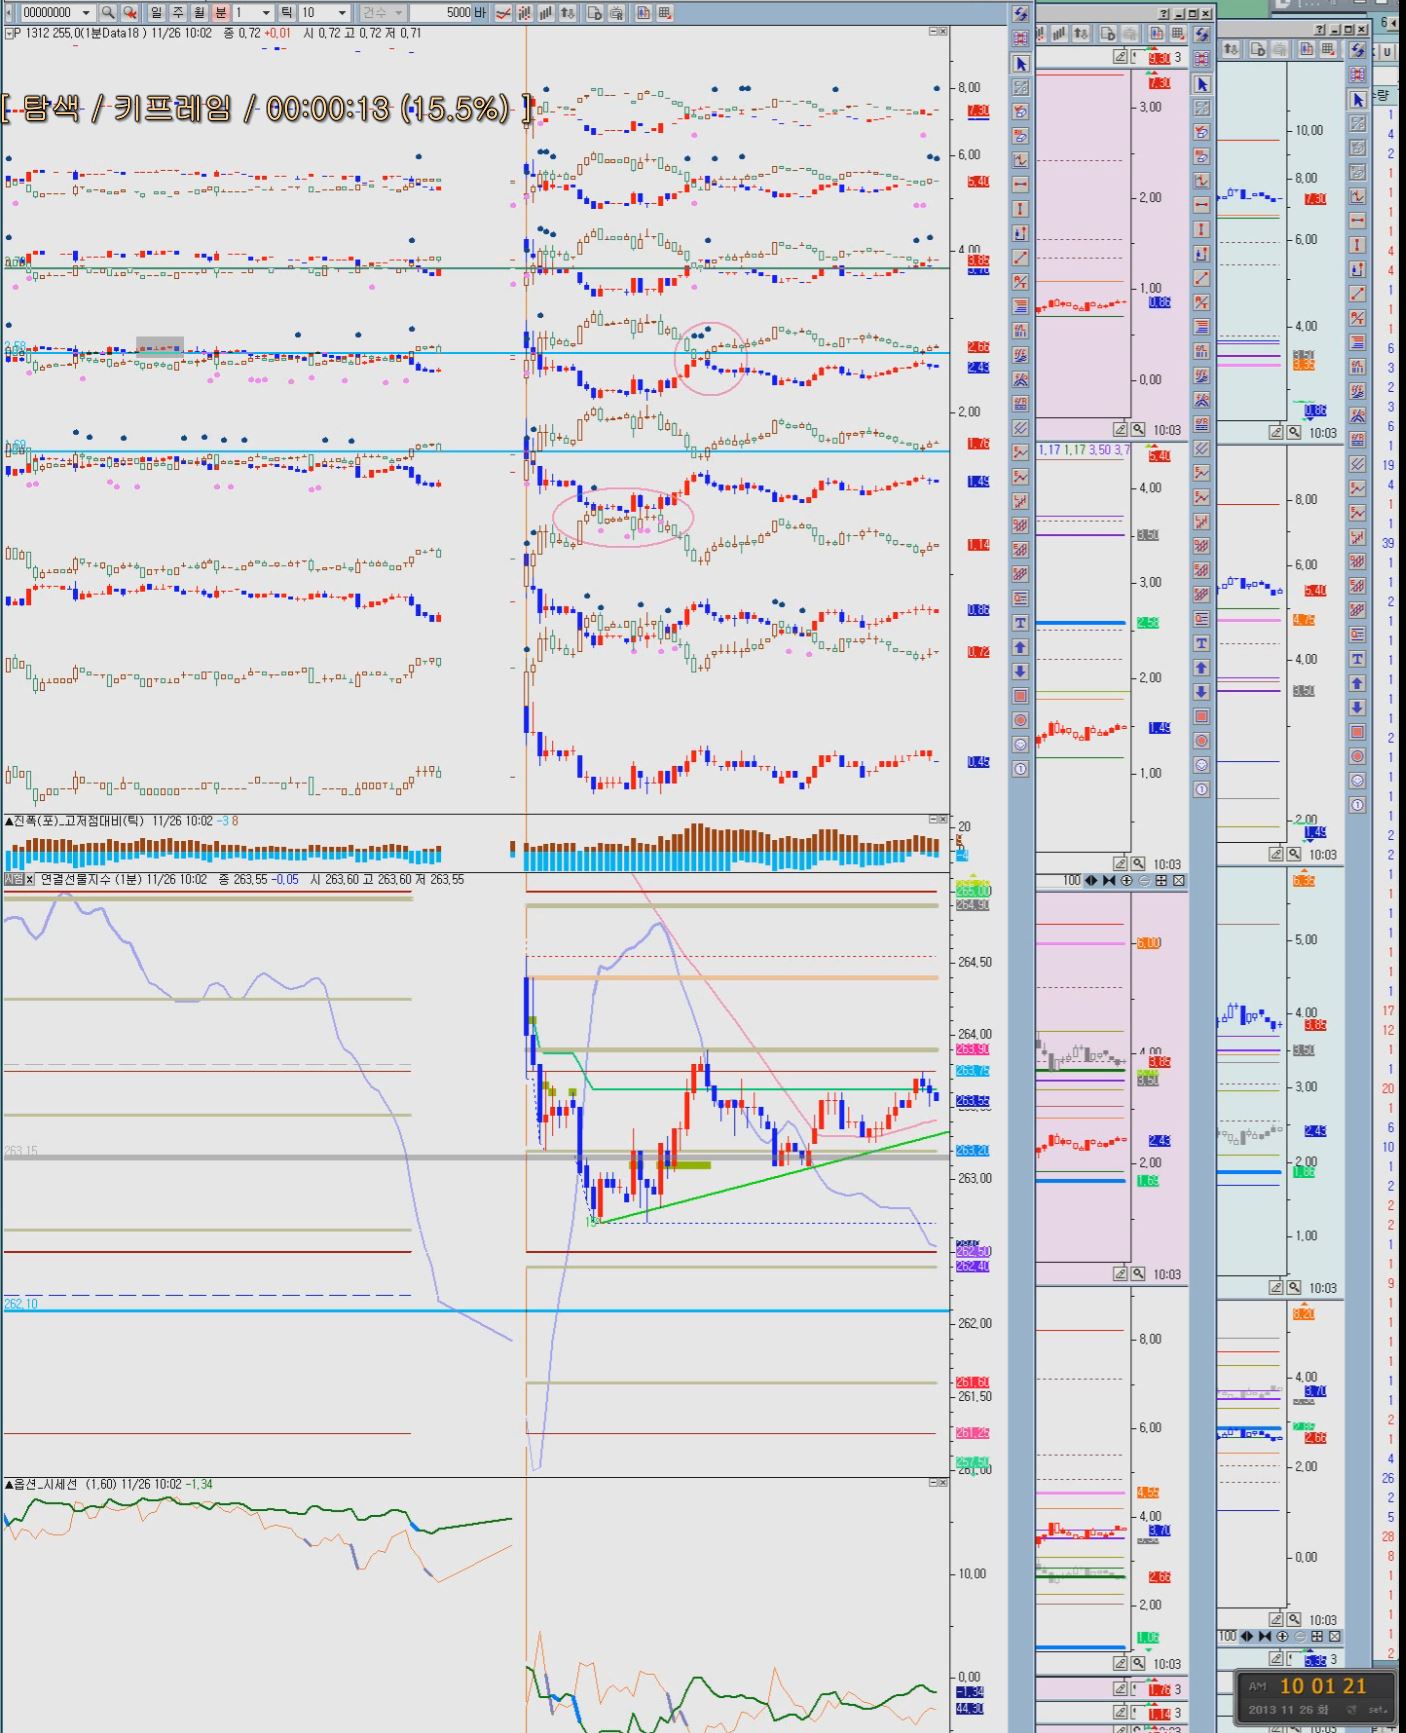The height and width of the screenshot is (1733, 1406).
Task: Click the magnifier with red mark in main toolbar
Action: [x=130, y=13]
